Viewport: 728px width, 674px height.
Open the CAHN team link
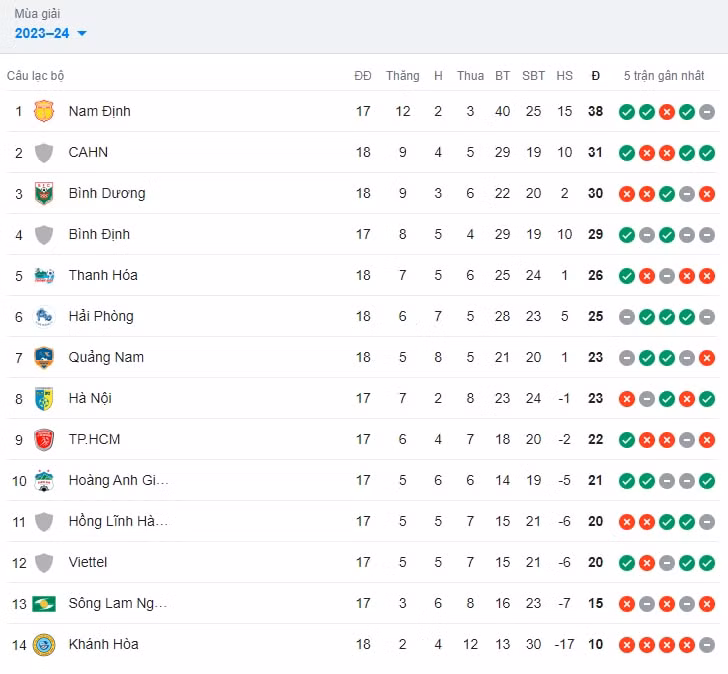tap(88, 152)
